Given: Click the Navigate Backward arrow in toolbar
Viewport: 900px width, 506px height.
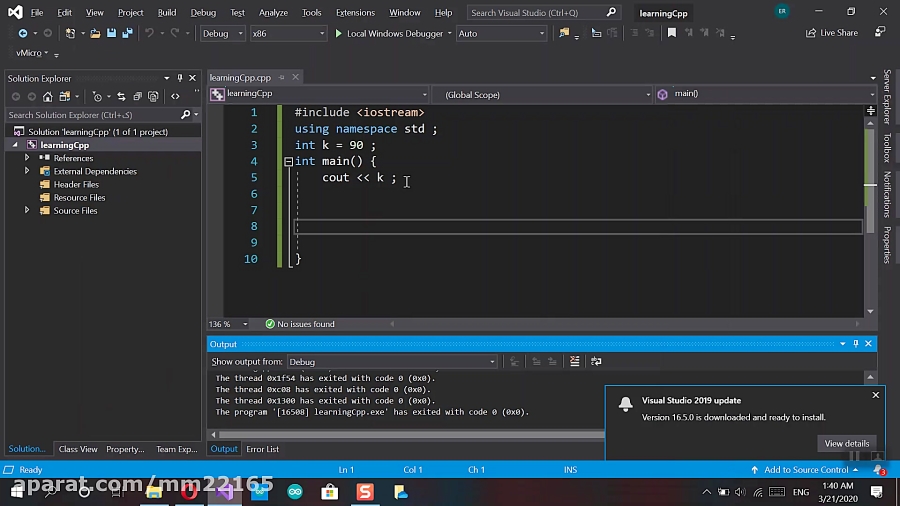Looking at the screenshot, I should (23, 33).
